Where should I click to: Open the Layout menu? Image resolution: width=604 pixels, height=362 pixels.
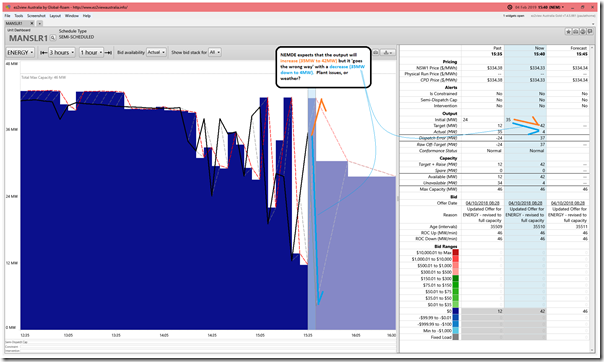tap(55, 16)
